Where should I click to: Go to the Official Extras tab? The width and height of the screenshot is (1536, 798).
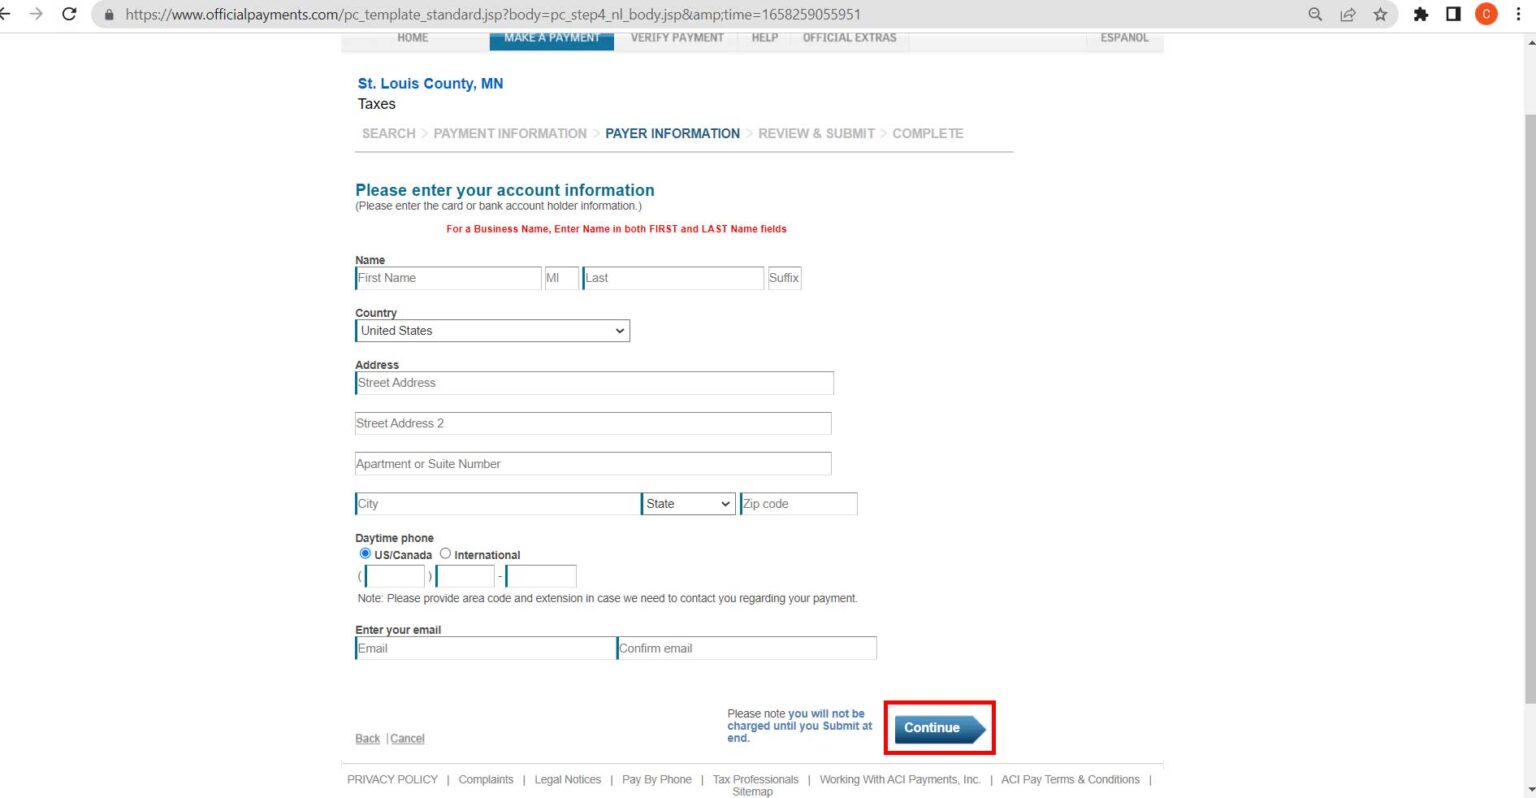[x=849, y=38]
